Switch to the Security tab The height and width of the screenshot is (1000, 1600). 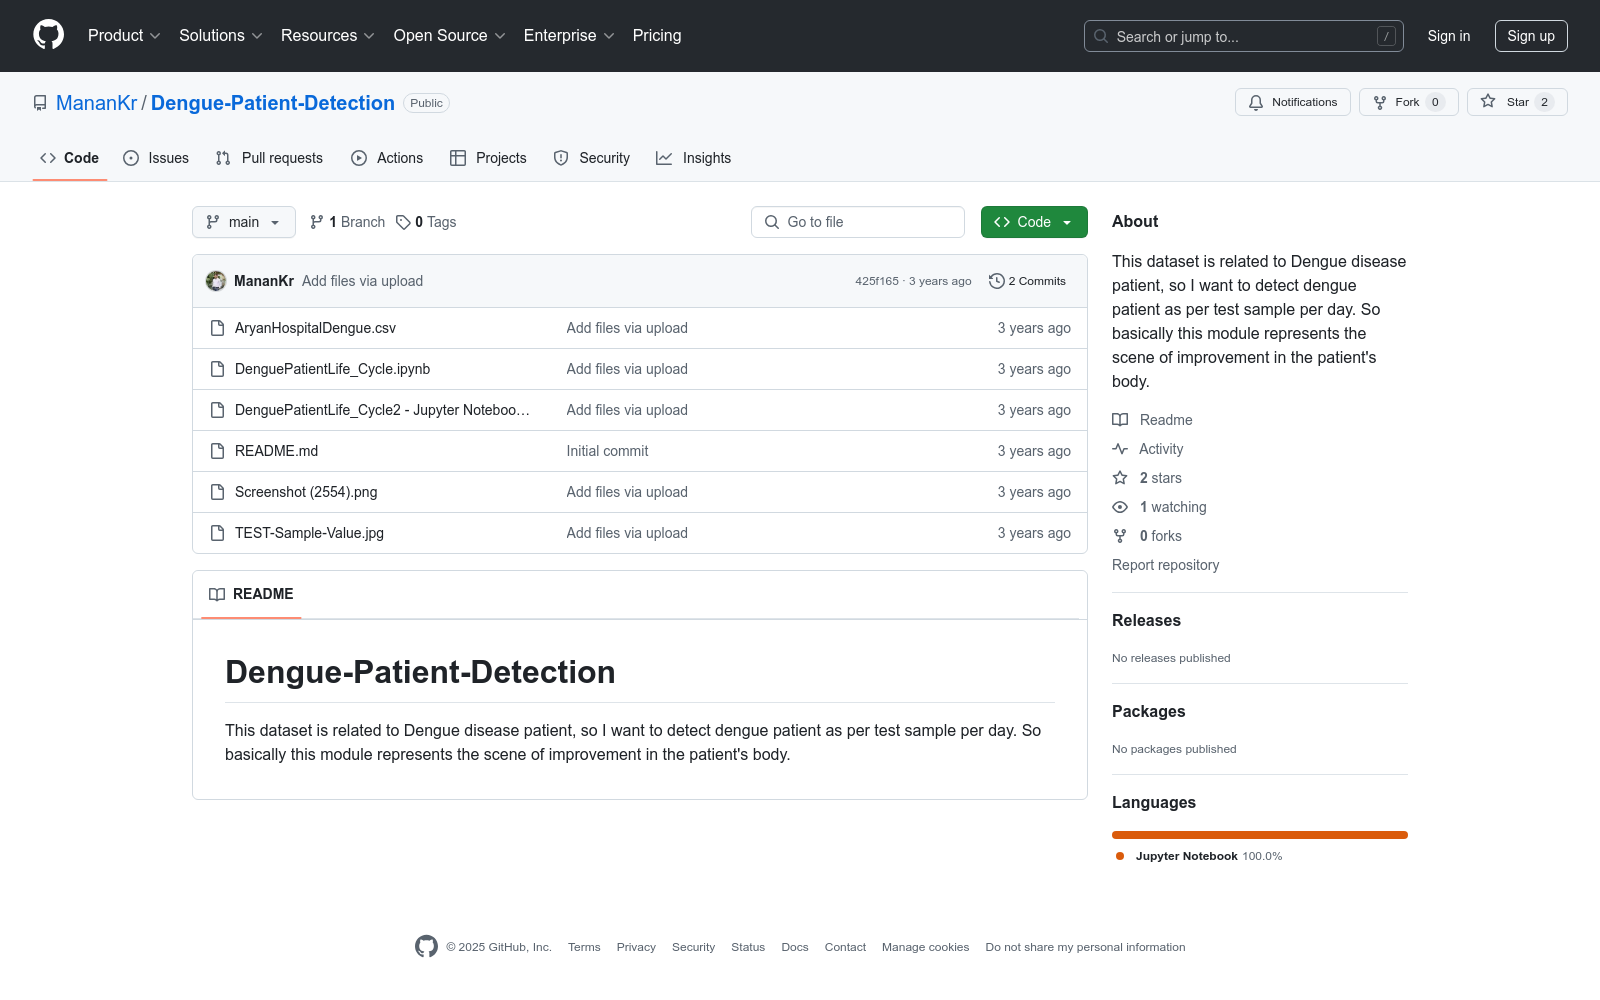click(592, 158)
